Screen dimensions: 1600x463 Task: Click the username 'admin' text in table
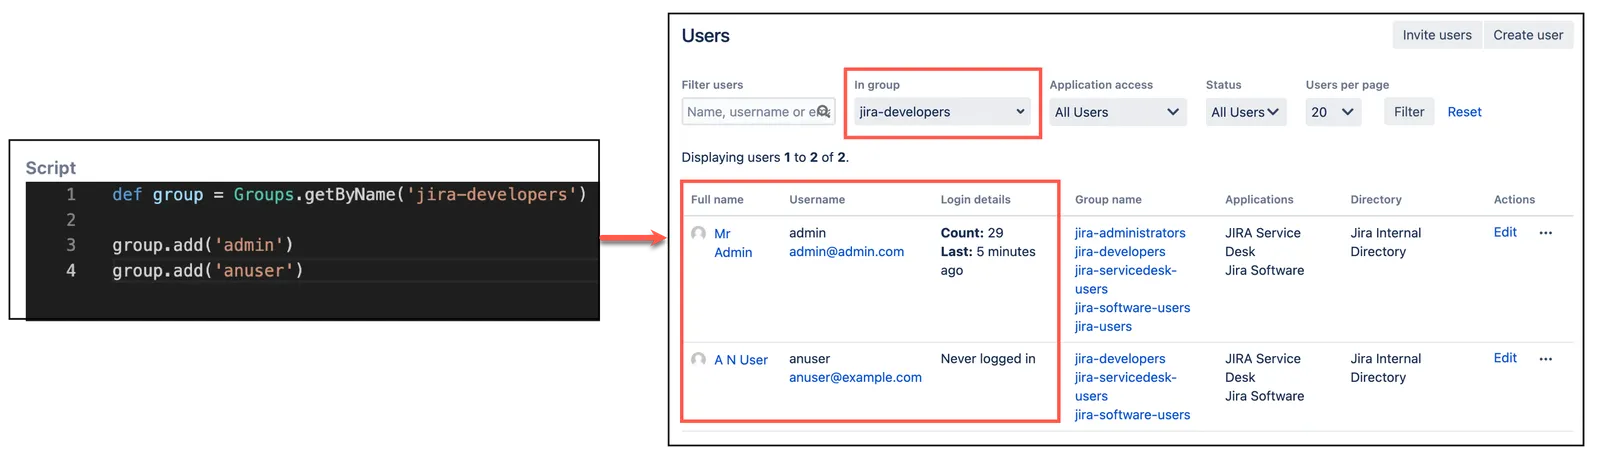(x=807, y=233)
